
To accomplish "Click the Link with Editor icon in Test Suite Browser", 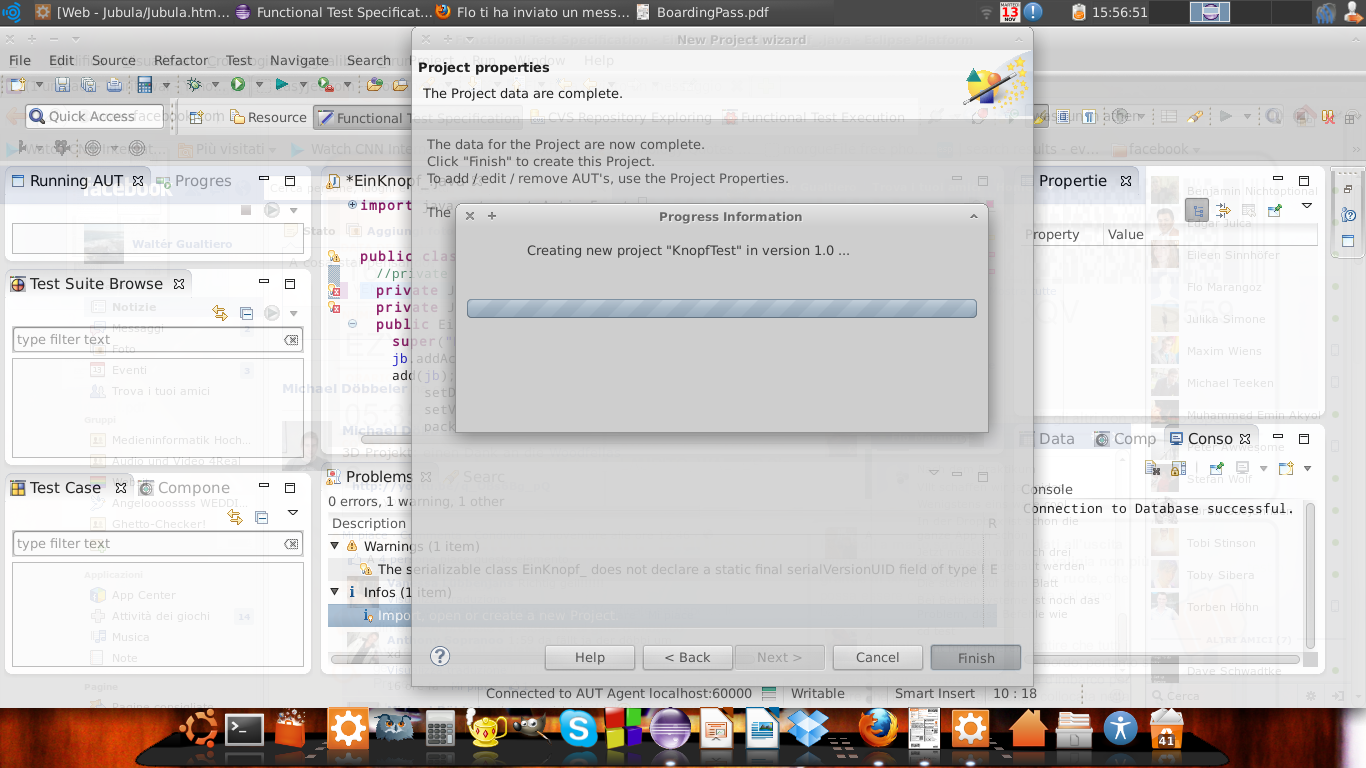I will [220, 313].
